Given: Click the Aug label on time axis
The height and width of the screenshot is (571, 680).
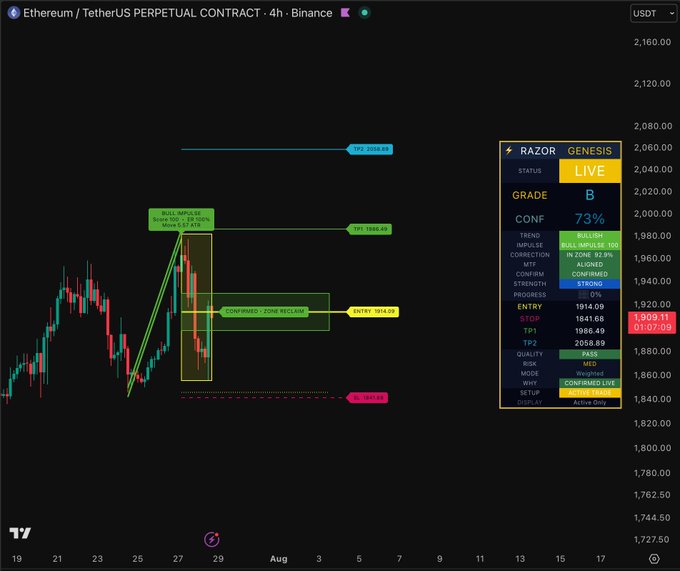Looking at the screenshot, I should tap(278, 559).
